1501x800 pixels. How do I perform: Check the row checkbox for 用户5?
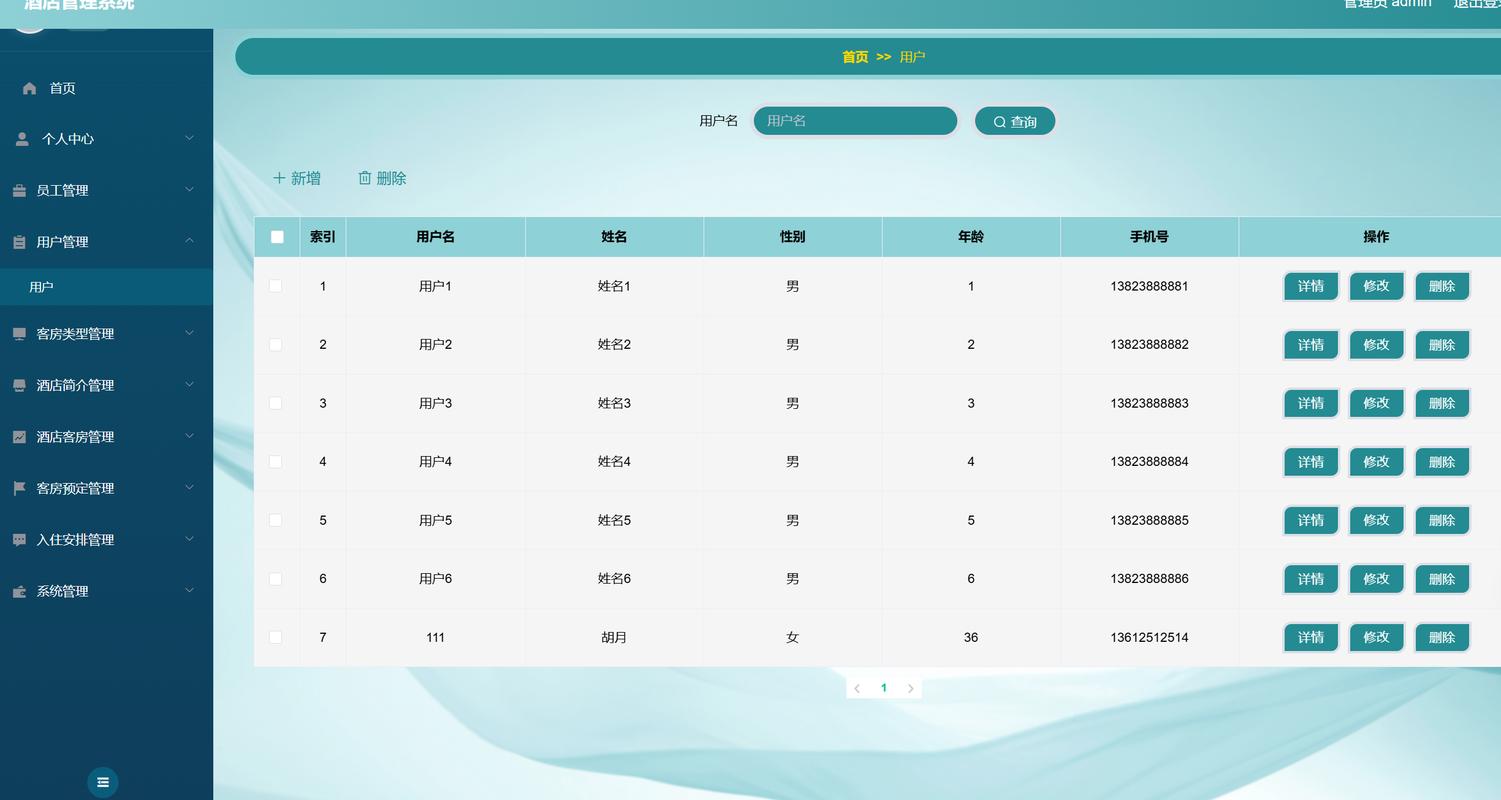[276, 520]
